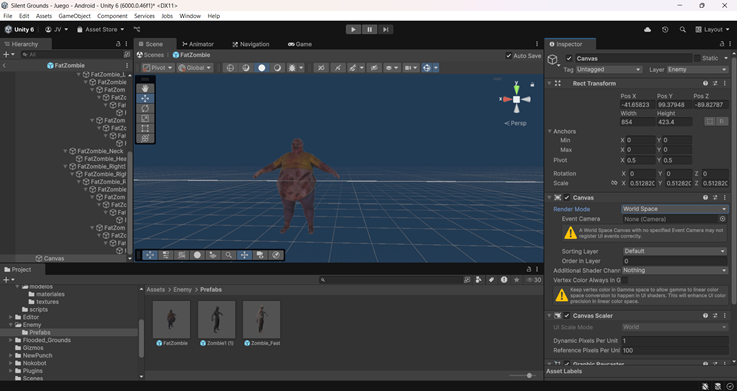Viewport: 737px width, 391px height.
Task: Open the Window menu
Action: [x=190, y=16]
